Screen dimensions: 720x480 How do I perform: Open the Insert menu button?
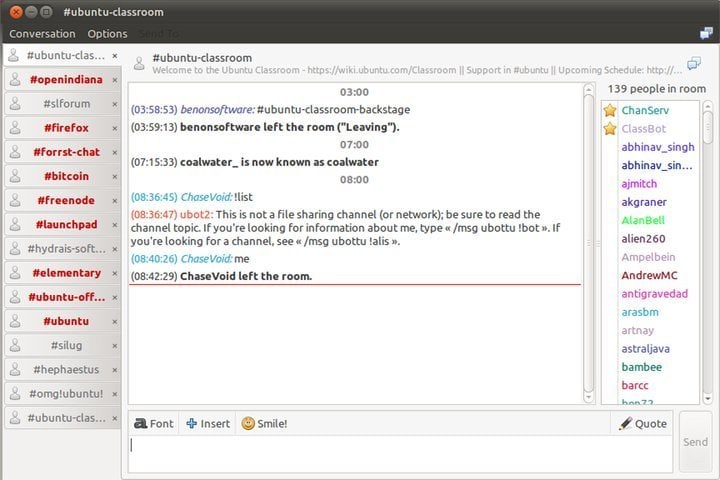coord(208,424)
